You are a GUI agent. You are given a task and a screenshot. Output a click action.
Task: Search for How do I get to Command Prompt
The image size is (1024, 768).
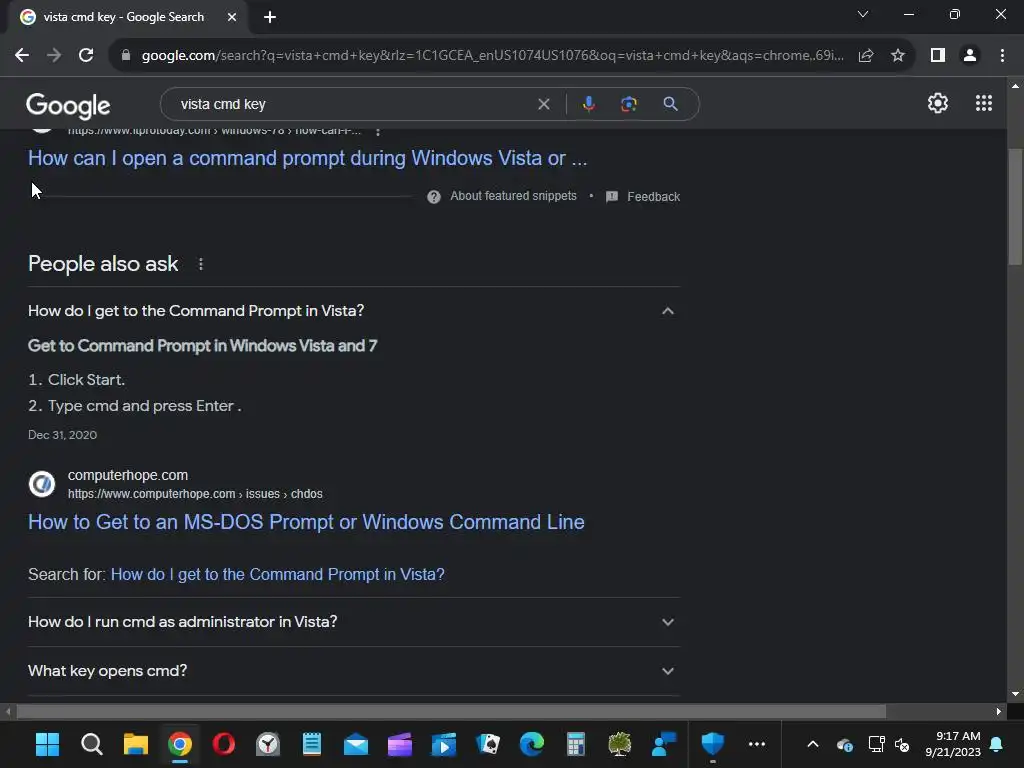coord(278,574)
